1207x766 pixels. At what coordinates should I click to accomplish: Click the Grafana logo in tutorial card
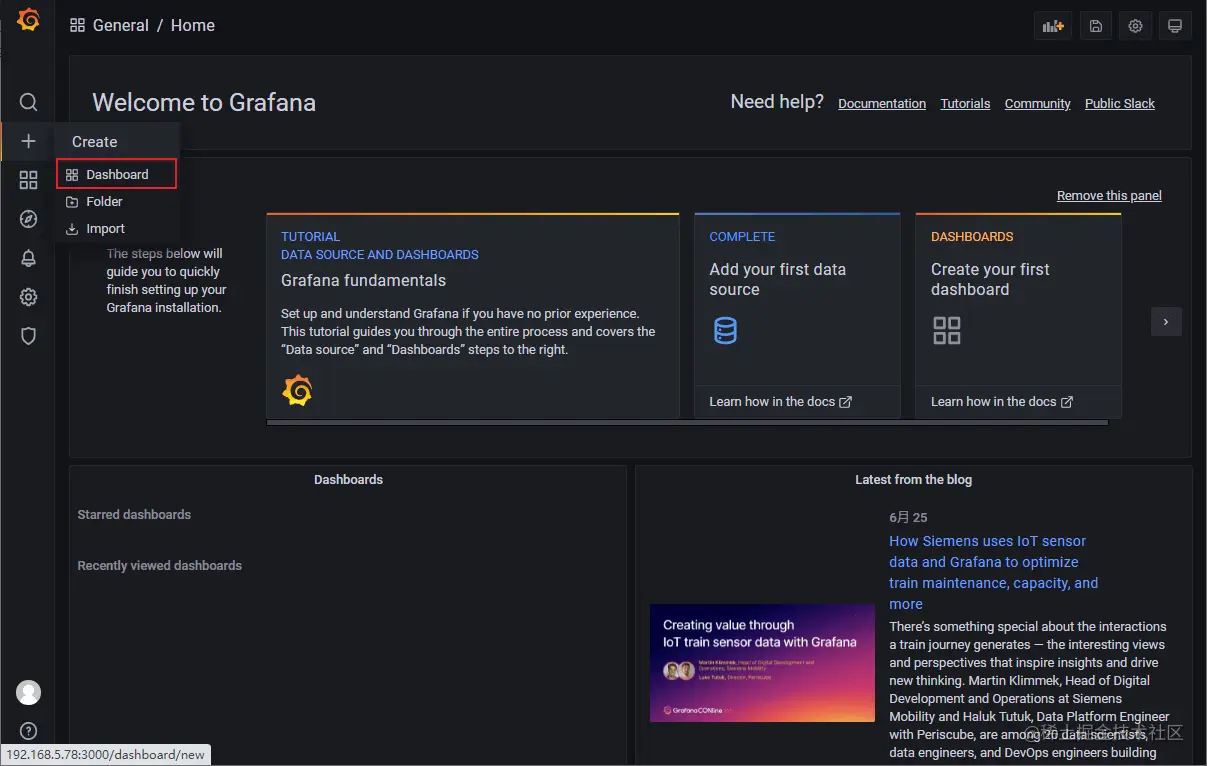(x=297, y=390)
